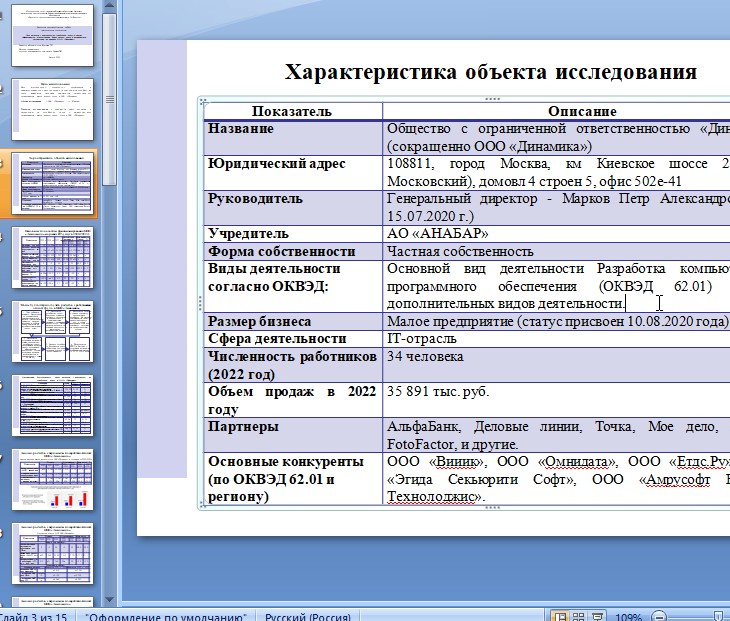Click the competitors cell starting with 'ООО «Вииик»'

click(556, 479)
